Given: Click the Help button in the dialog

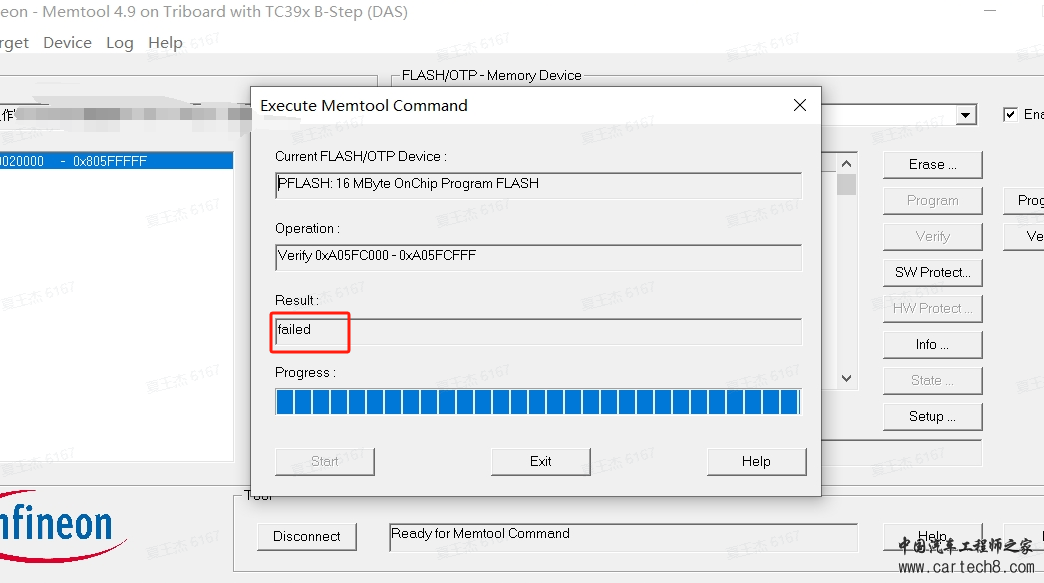Looking at the screenshot, I should click(756, 461).
